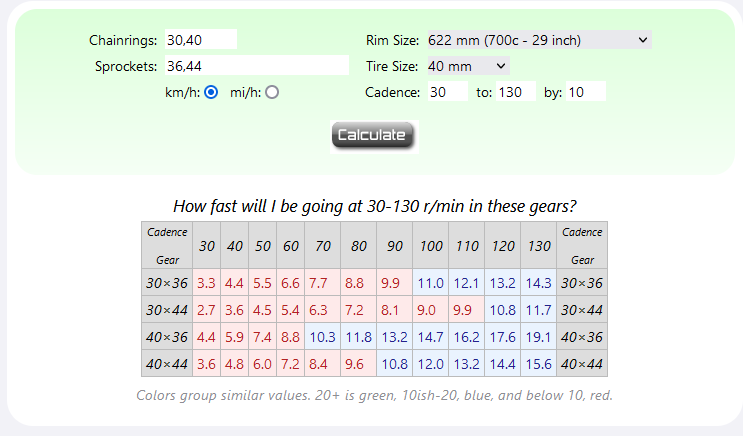Click the cadence 'to' value field
Viewport: 743px width, 436px height.
point(516,92)
